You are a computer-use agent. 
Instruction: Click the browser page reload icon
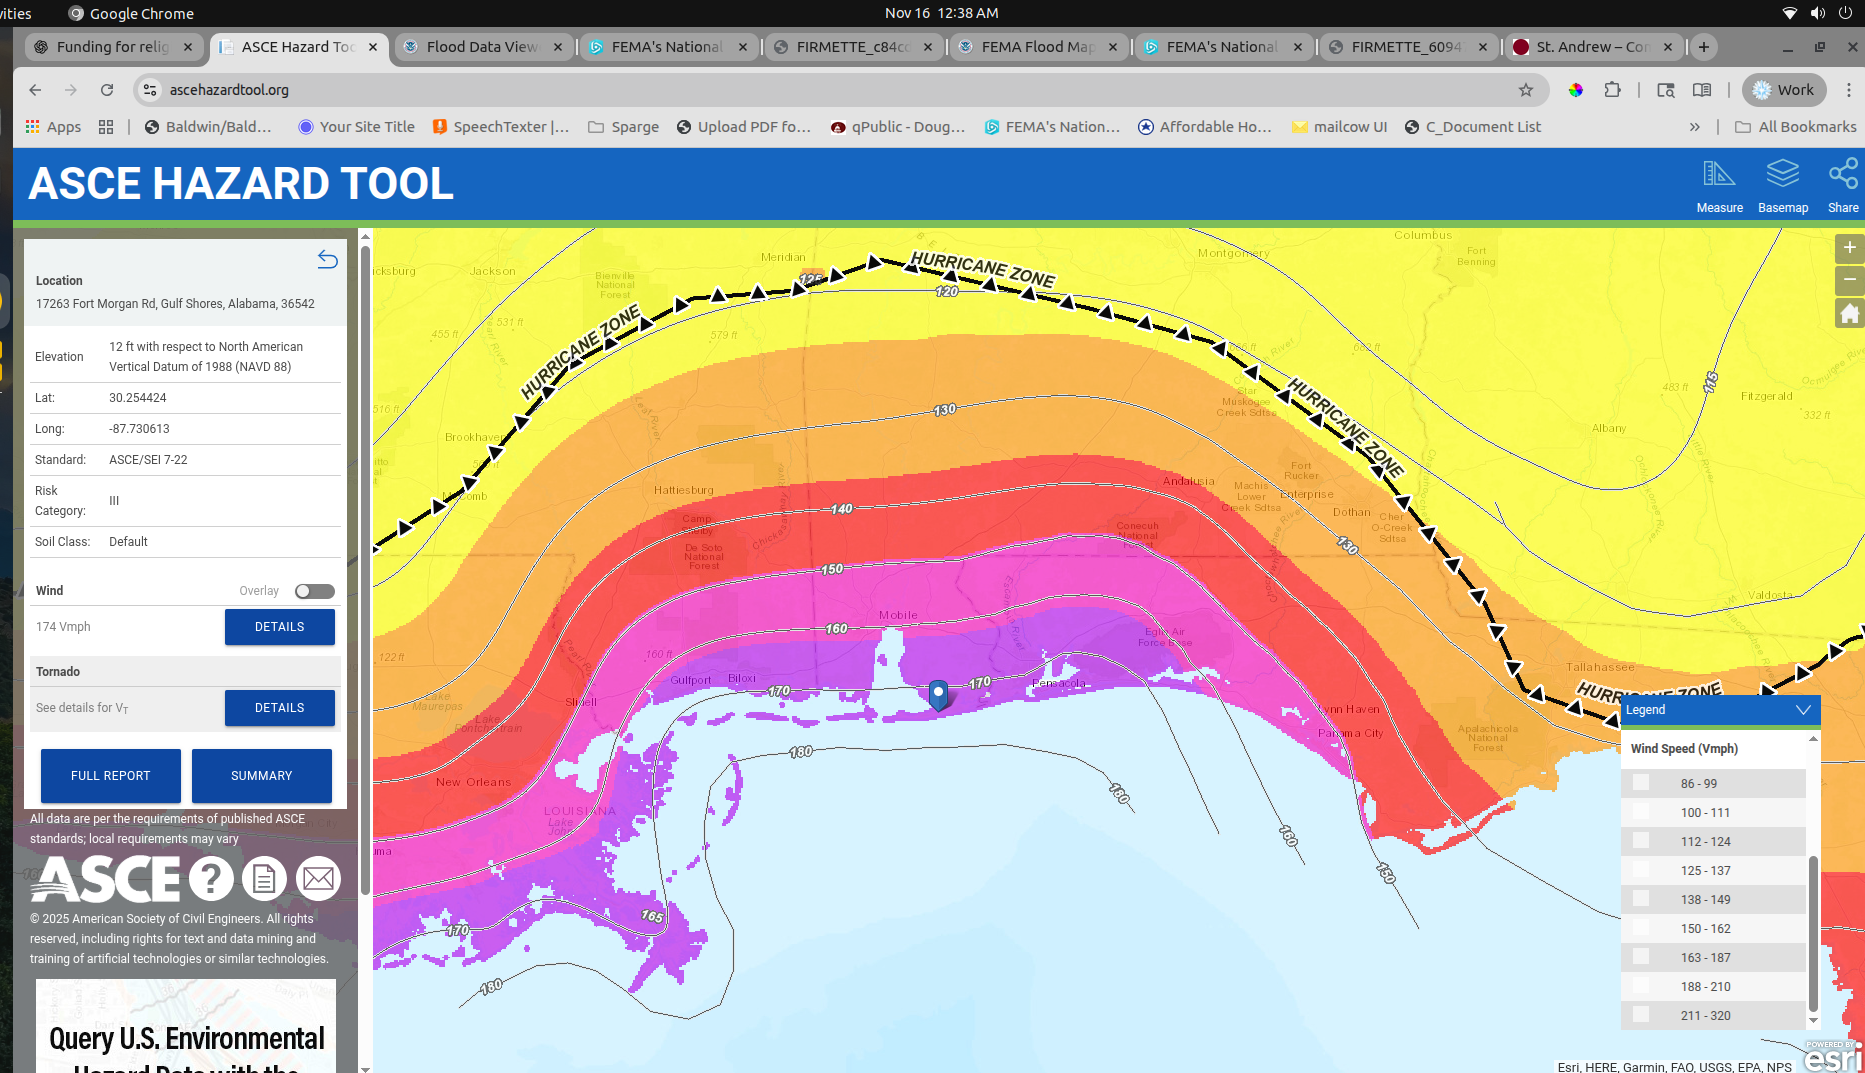tap(107, 89)
